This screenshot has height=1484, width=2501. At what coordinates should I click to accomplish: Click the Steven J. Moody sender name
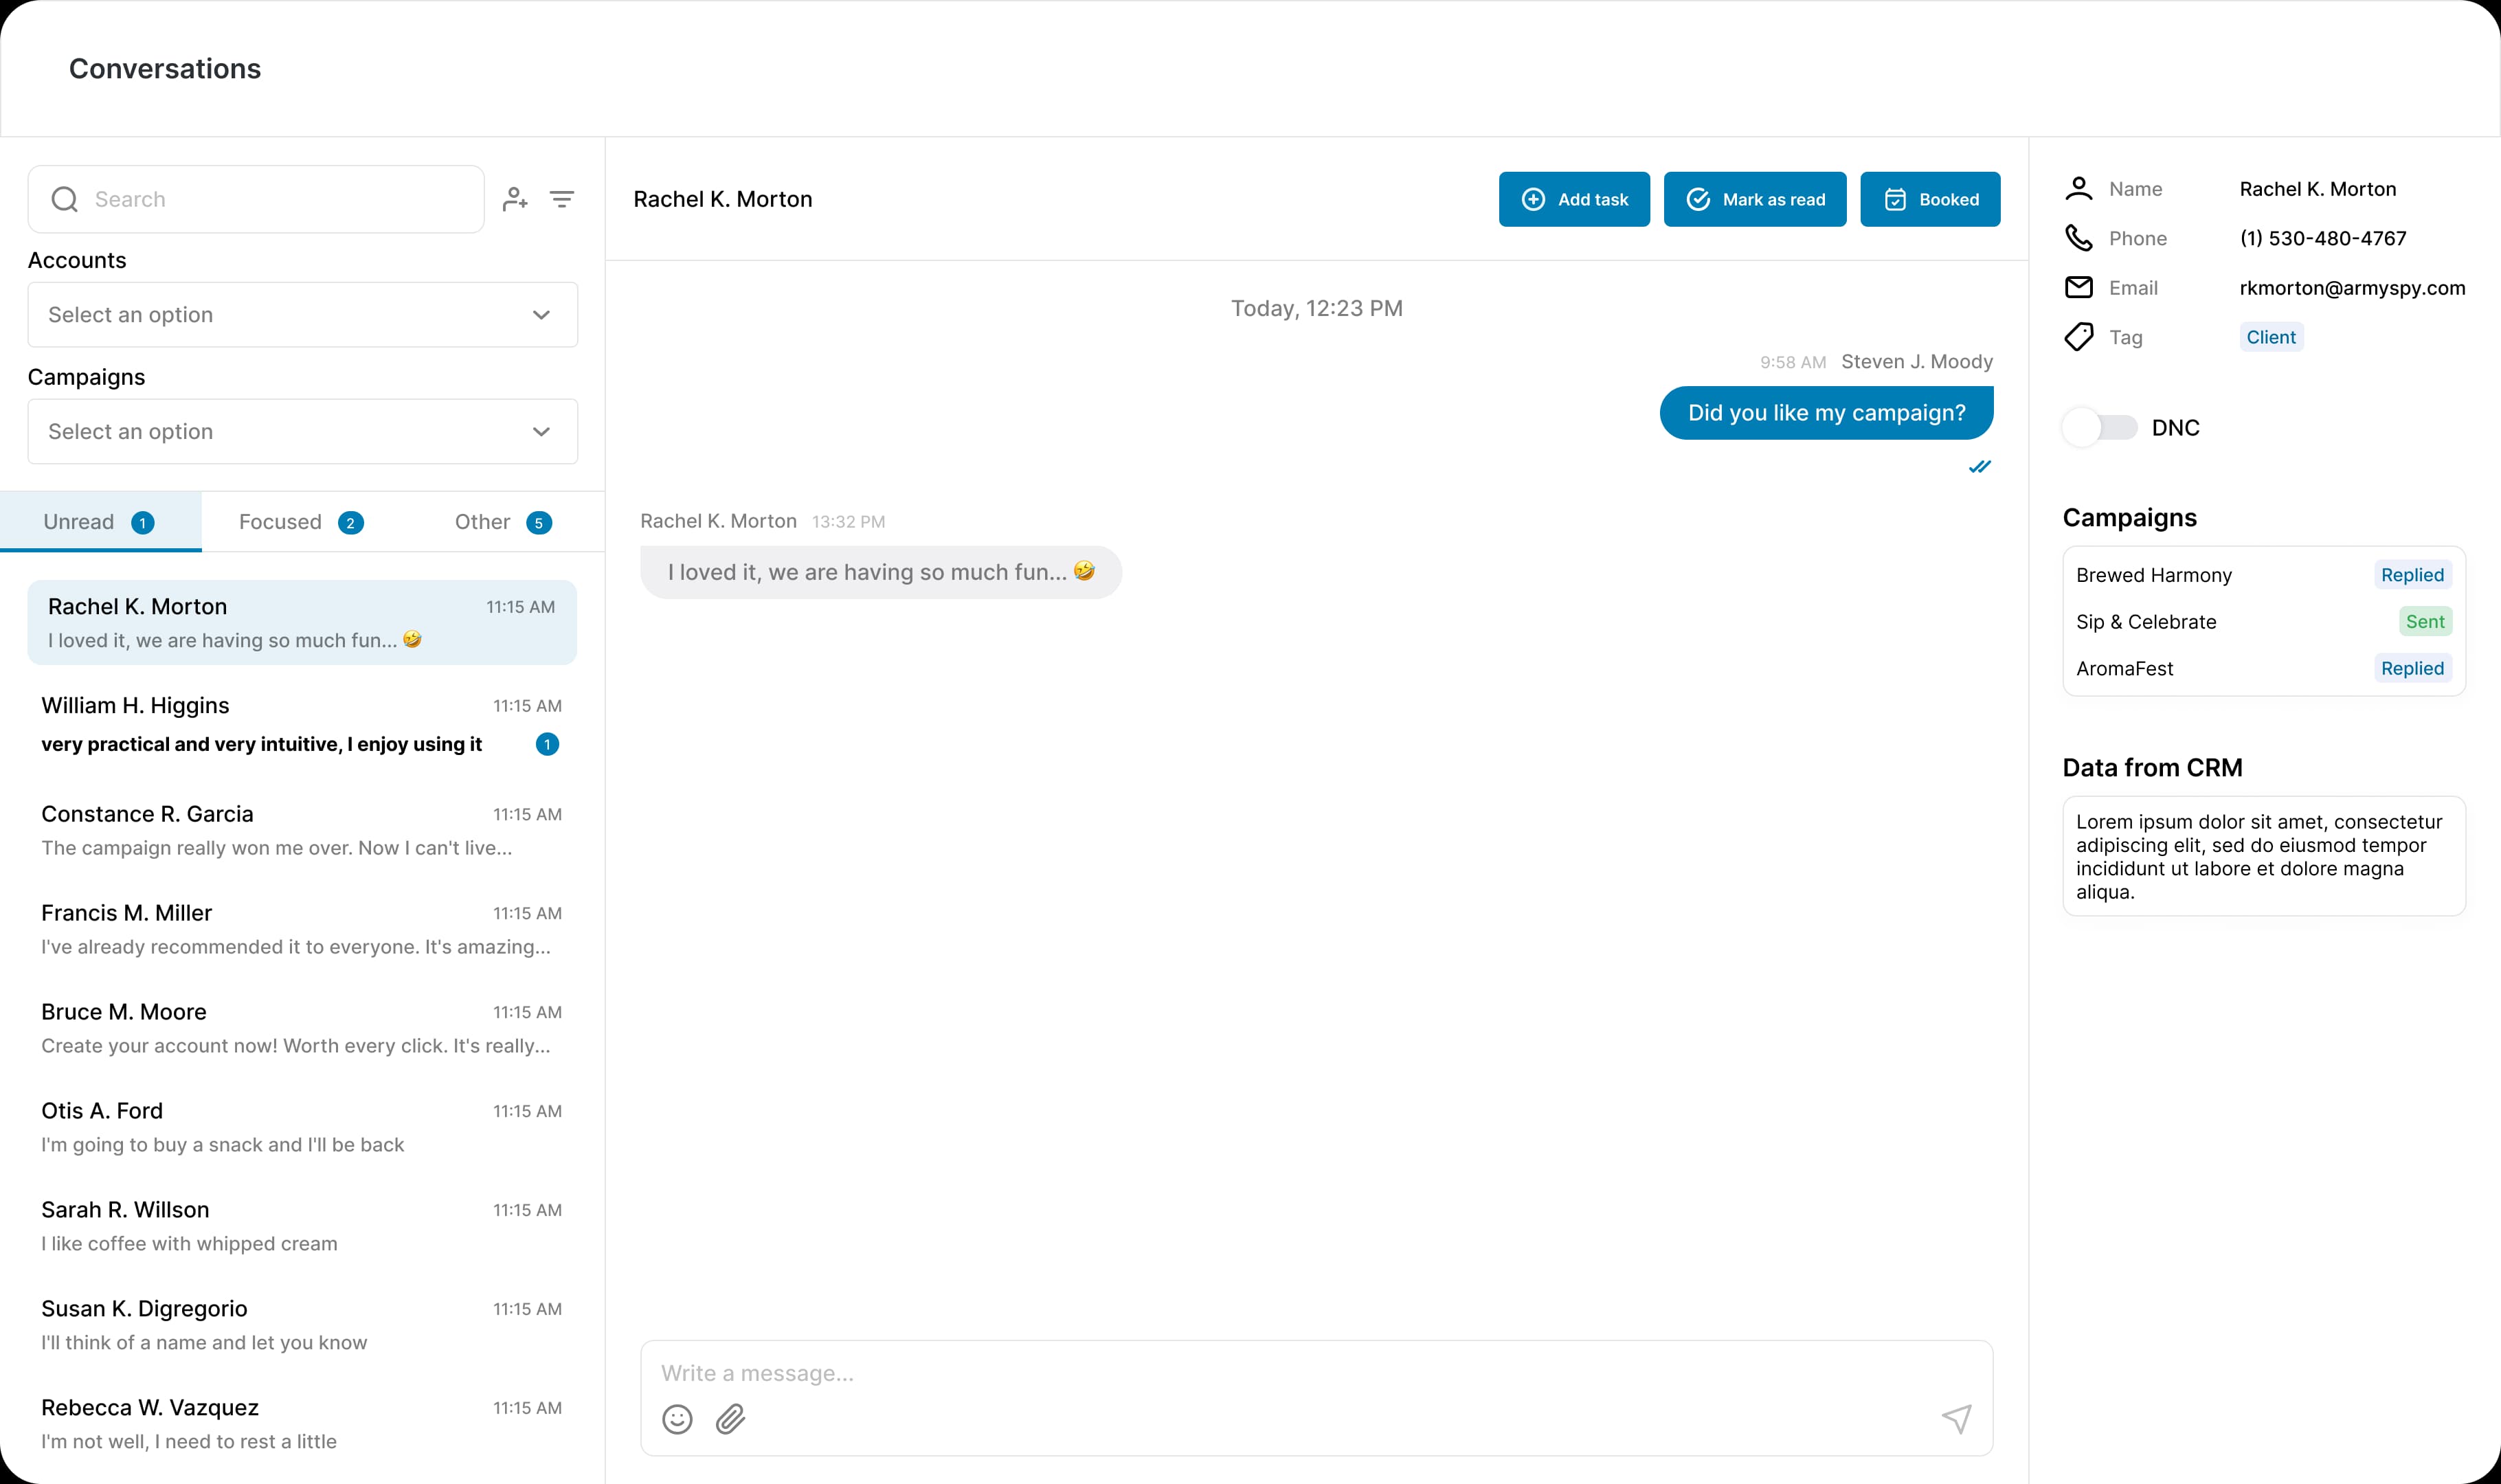coord(1917,362)
